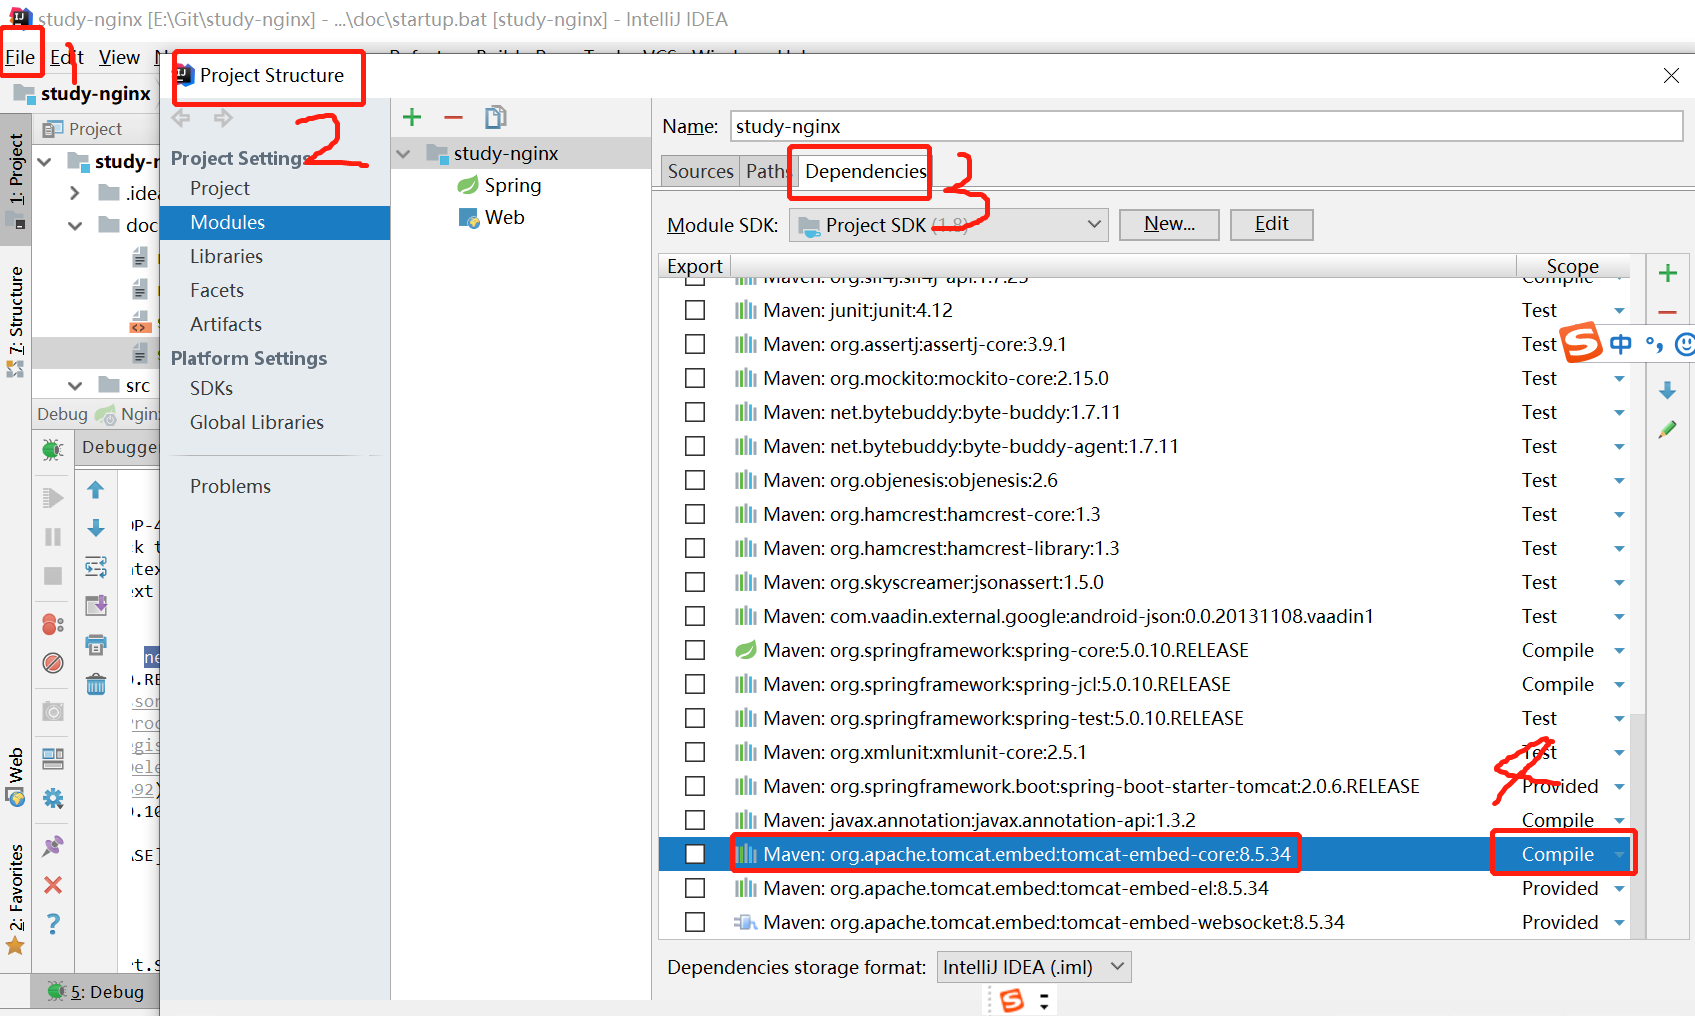The width and height of the screenshot is (1695, 1016).
Task: Click the module Name input field
Action: 1206,126
